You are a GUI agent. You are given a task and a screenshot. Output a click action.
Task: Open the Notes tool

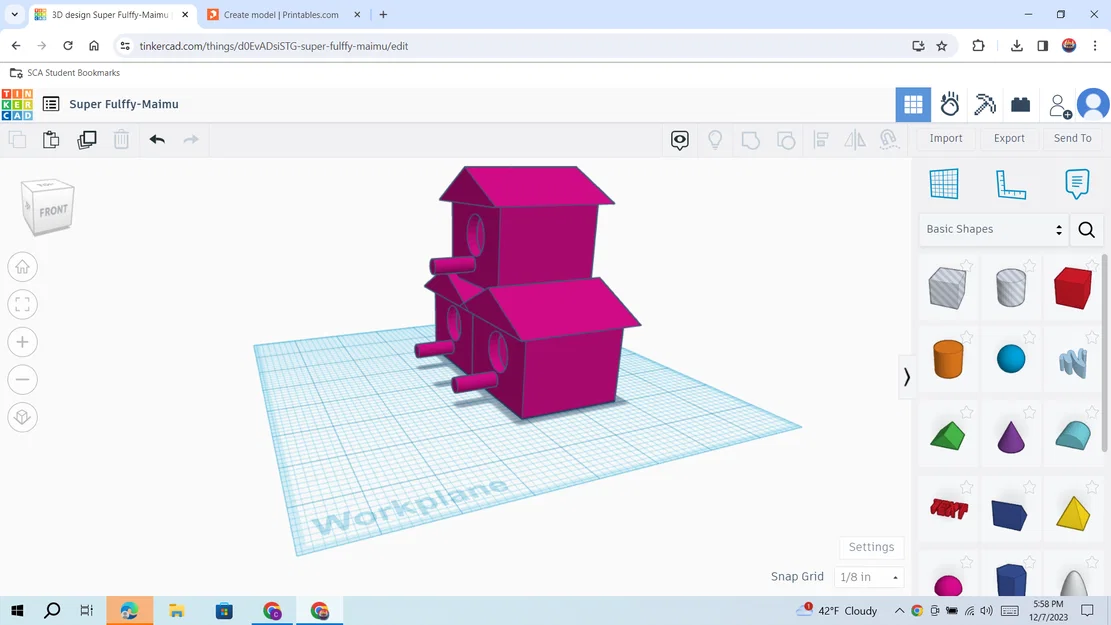point(1077,184)
